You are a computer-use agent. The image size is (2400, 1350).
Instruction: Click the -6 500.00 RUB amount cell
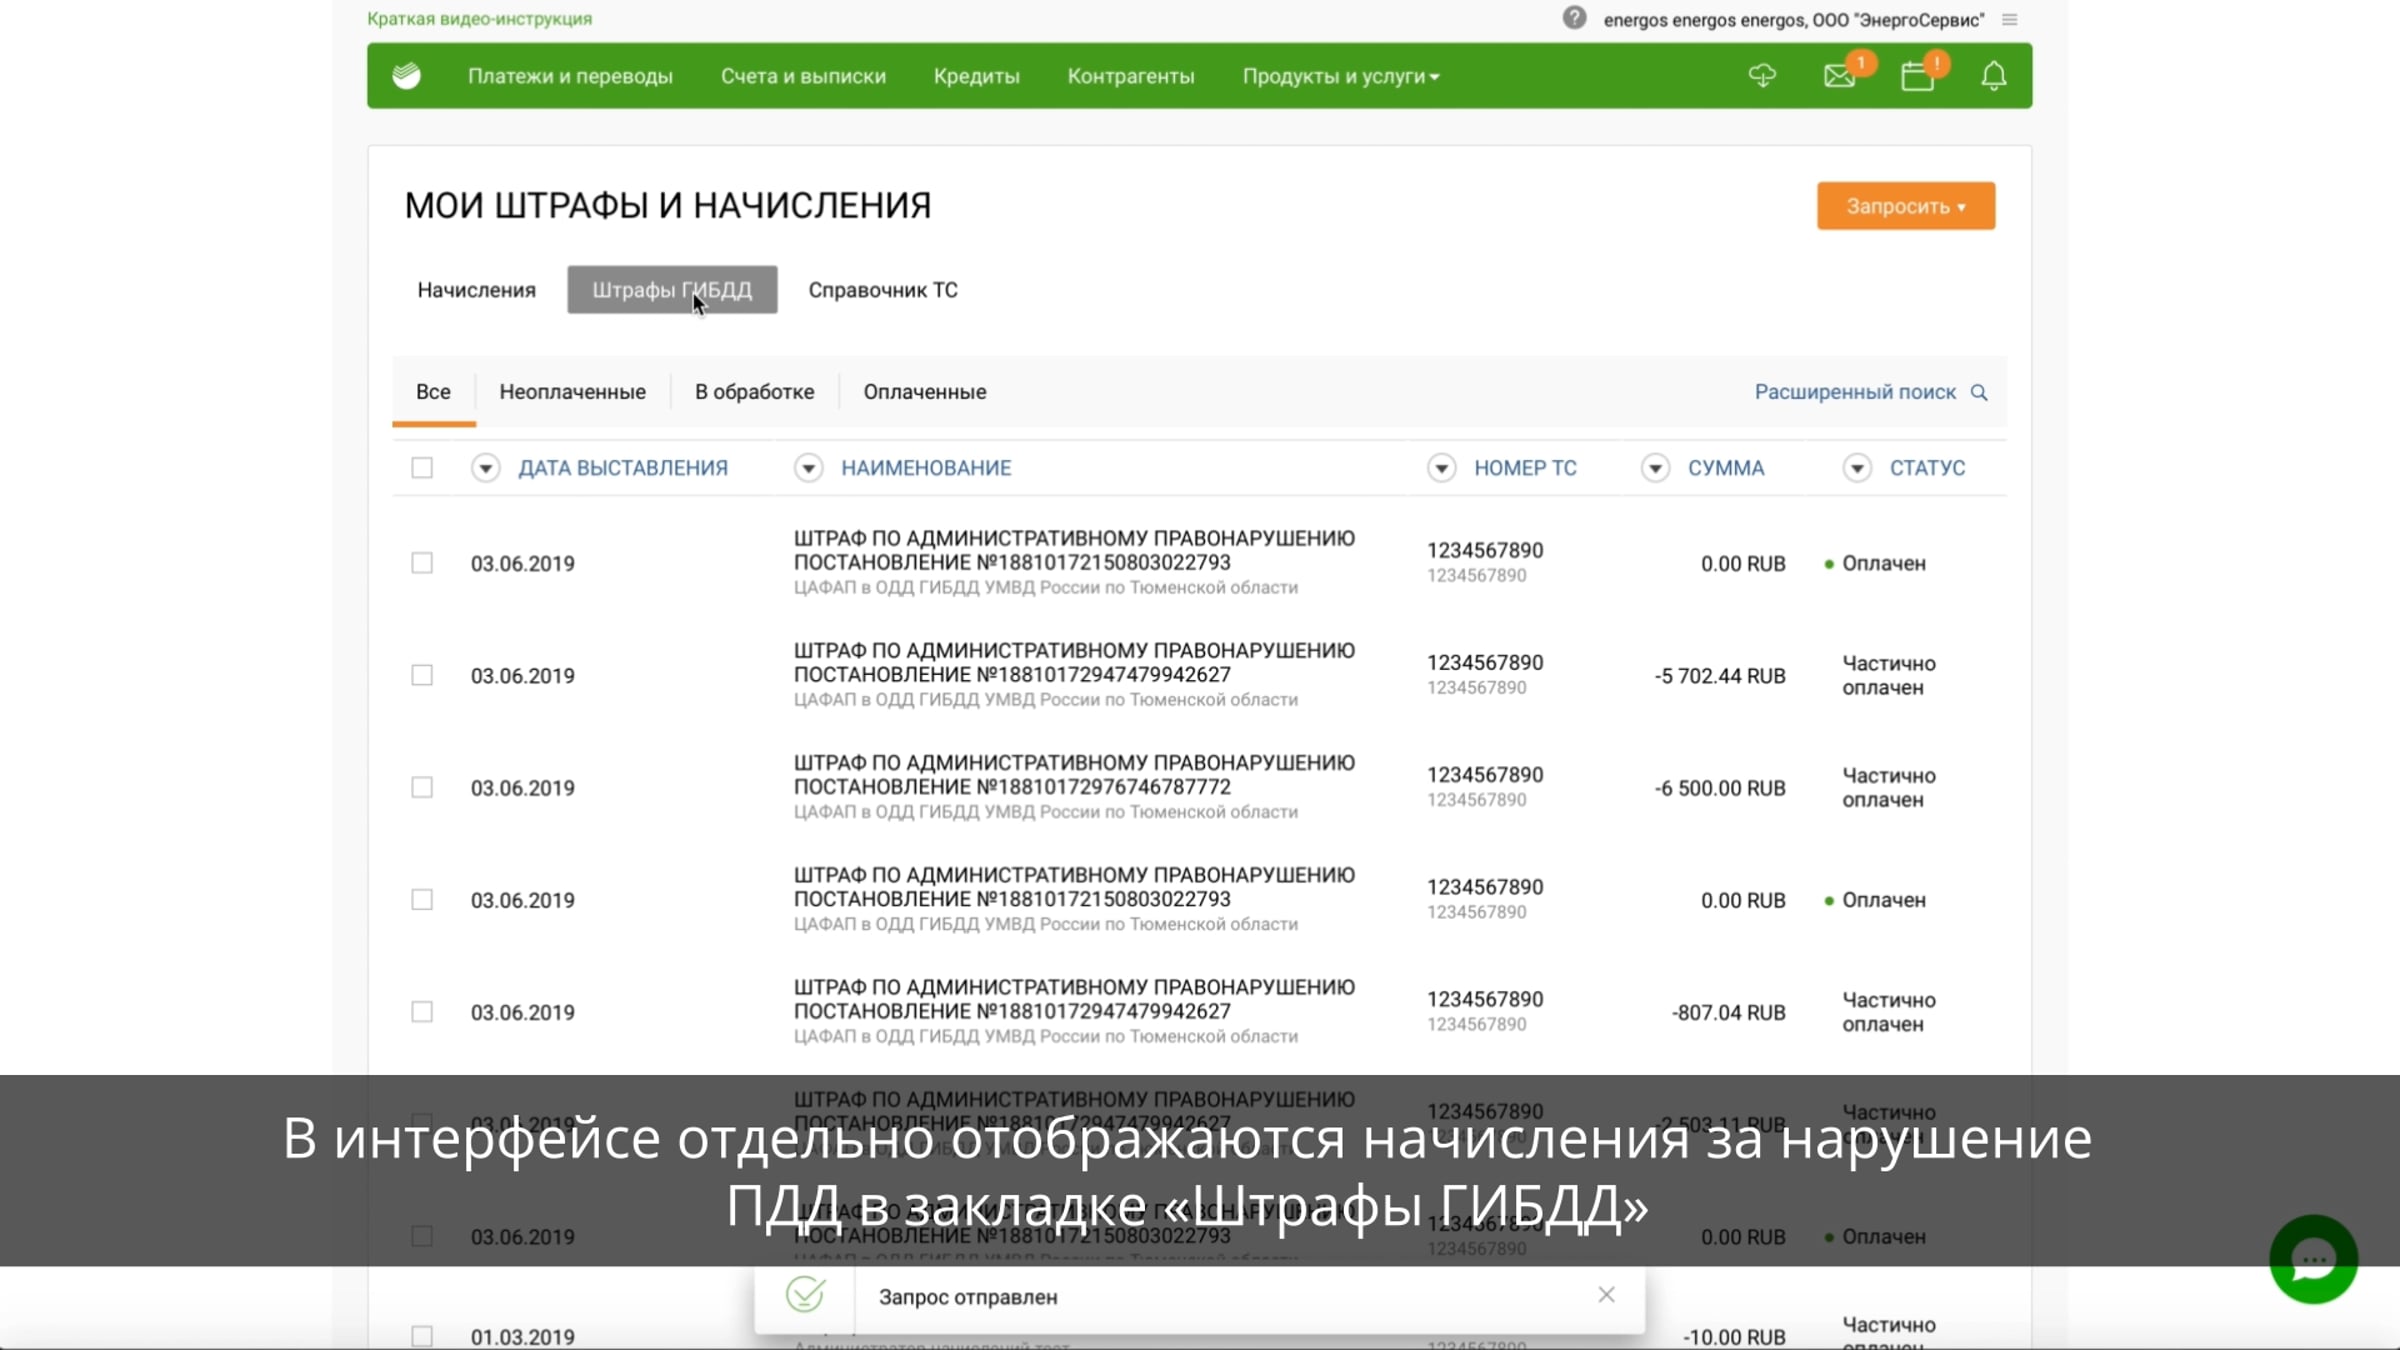point(1719,788)
